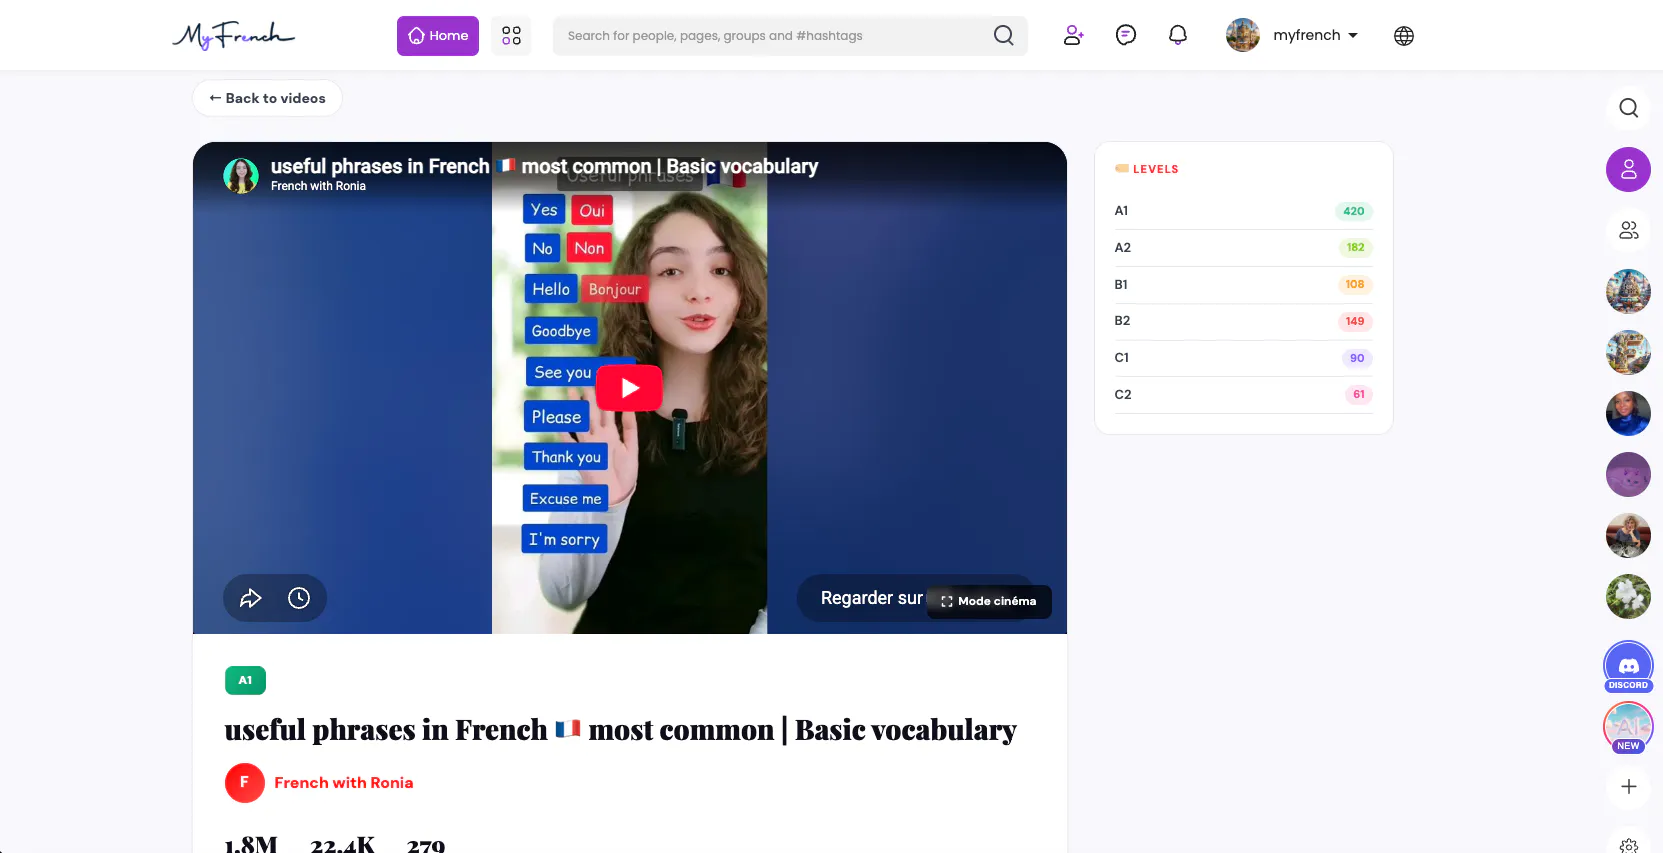
Task: Expand the myfrench account dropdown
Action: (1315, 35)
